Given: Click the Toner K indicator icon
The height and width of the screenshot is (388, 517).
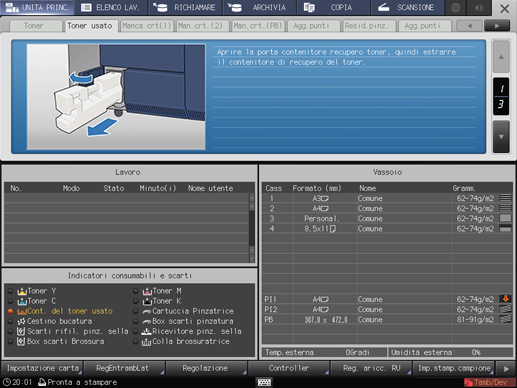Looking at the screenshot, I should [x=147, y=301].
